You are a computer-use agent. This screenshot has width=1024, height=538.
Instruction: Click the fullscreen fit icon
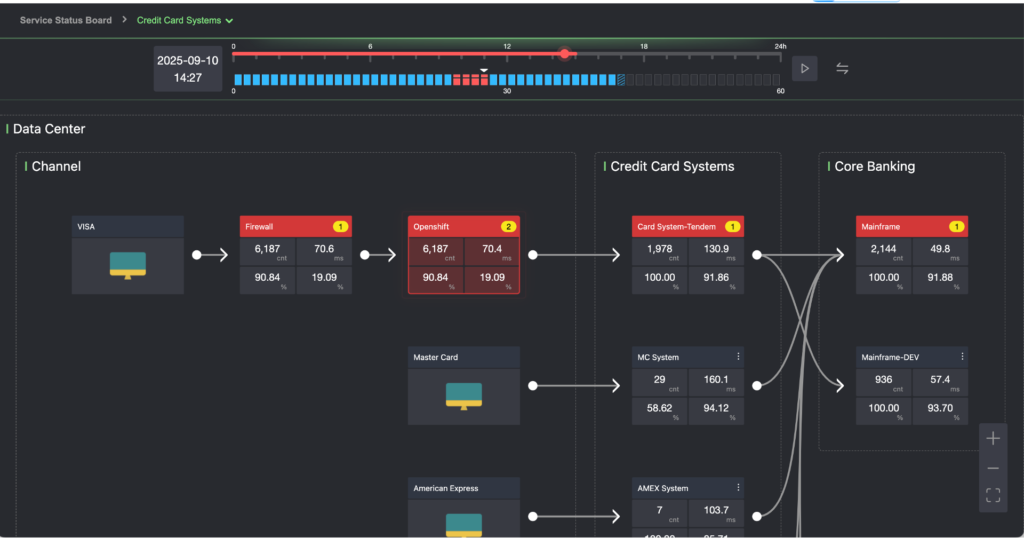click(x=993, y=495)
